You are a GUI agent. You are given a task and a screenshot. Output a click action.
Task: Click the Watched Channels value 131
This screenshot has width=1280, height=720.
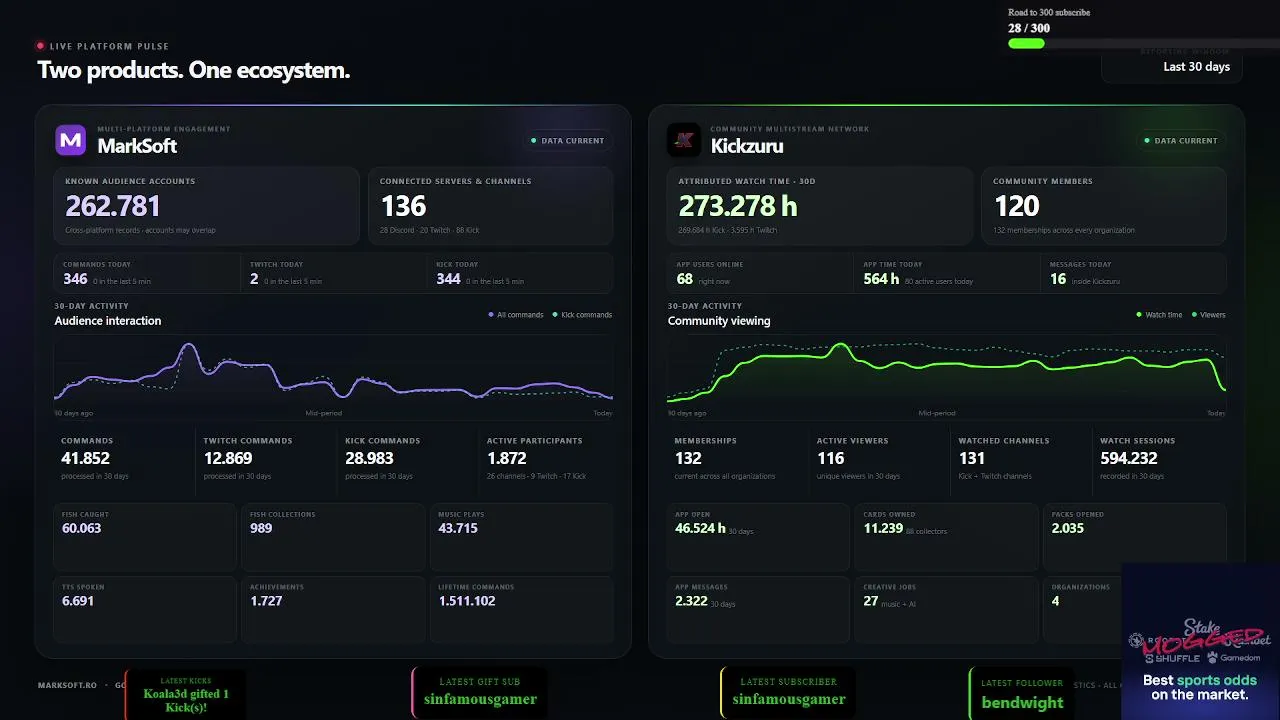[x=972, y=458]
